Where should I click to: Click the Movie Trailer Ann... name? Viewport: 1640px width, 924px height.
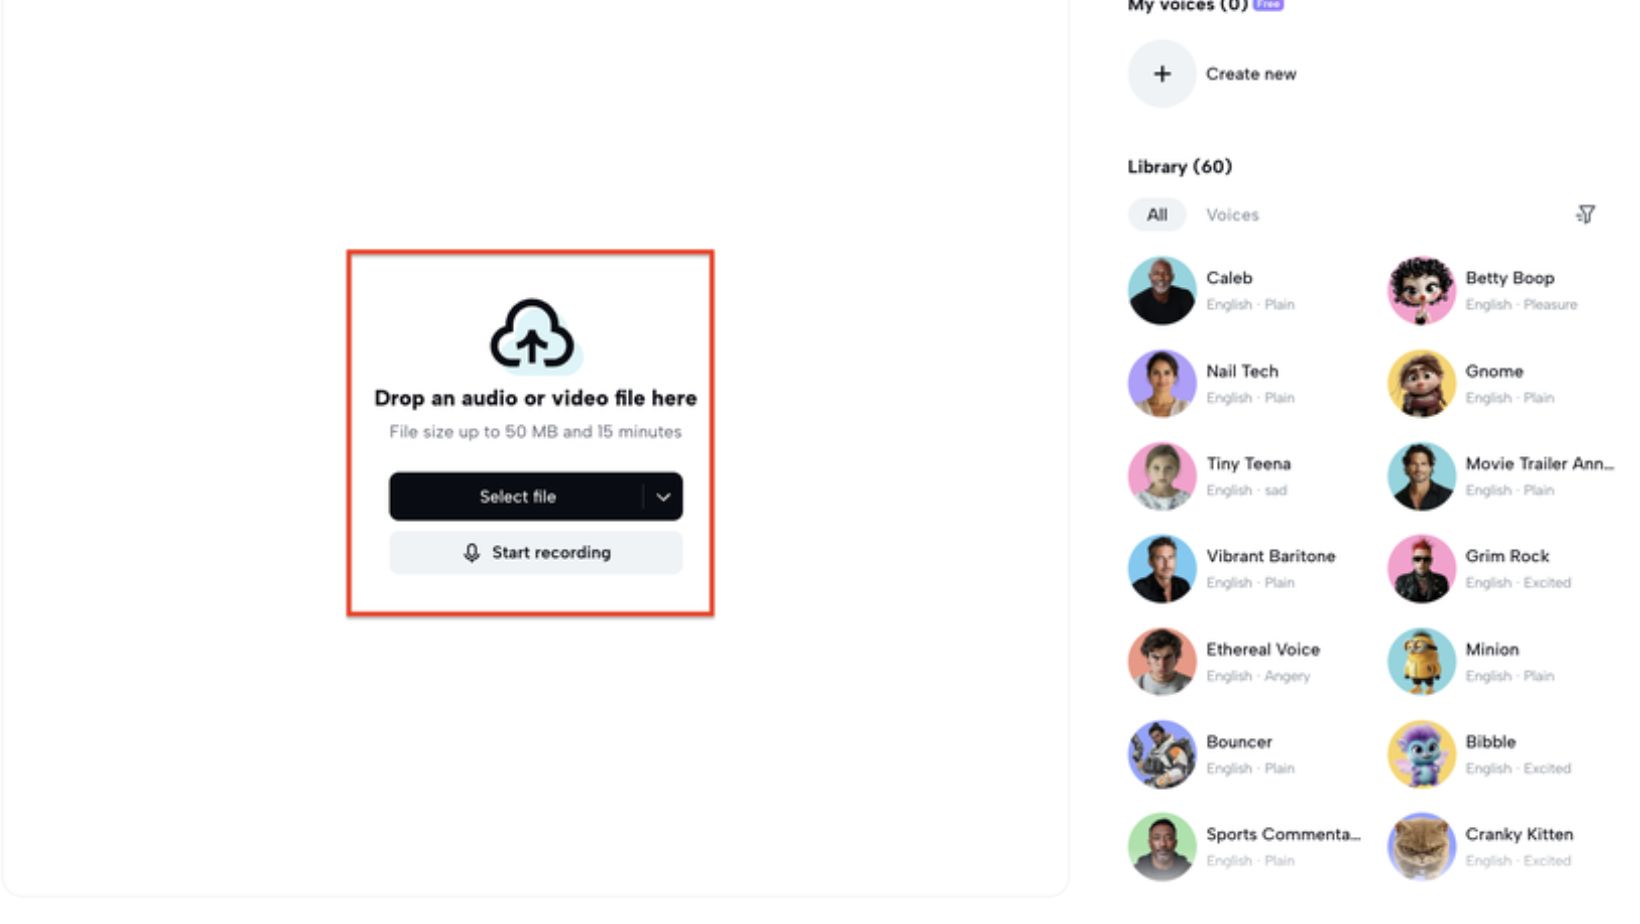point(1539,464)
